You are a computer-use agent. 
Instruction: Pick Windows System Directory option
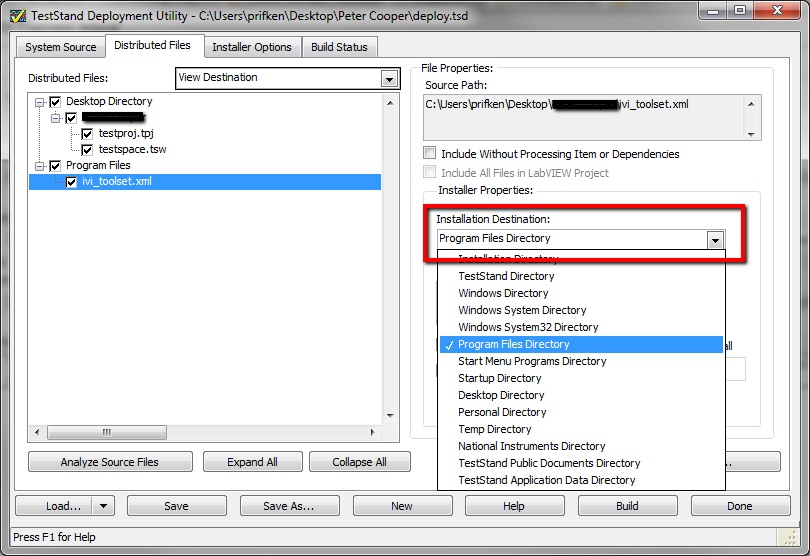click(x=581, y=310)
